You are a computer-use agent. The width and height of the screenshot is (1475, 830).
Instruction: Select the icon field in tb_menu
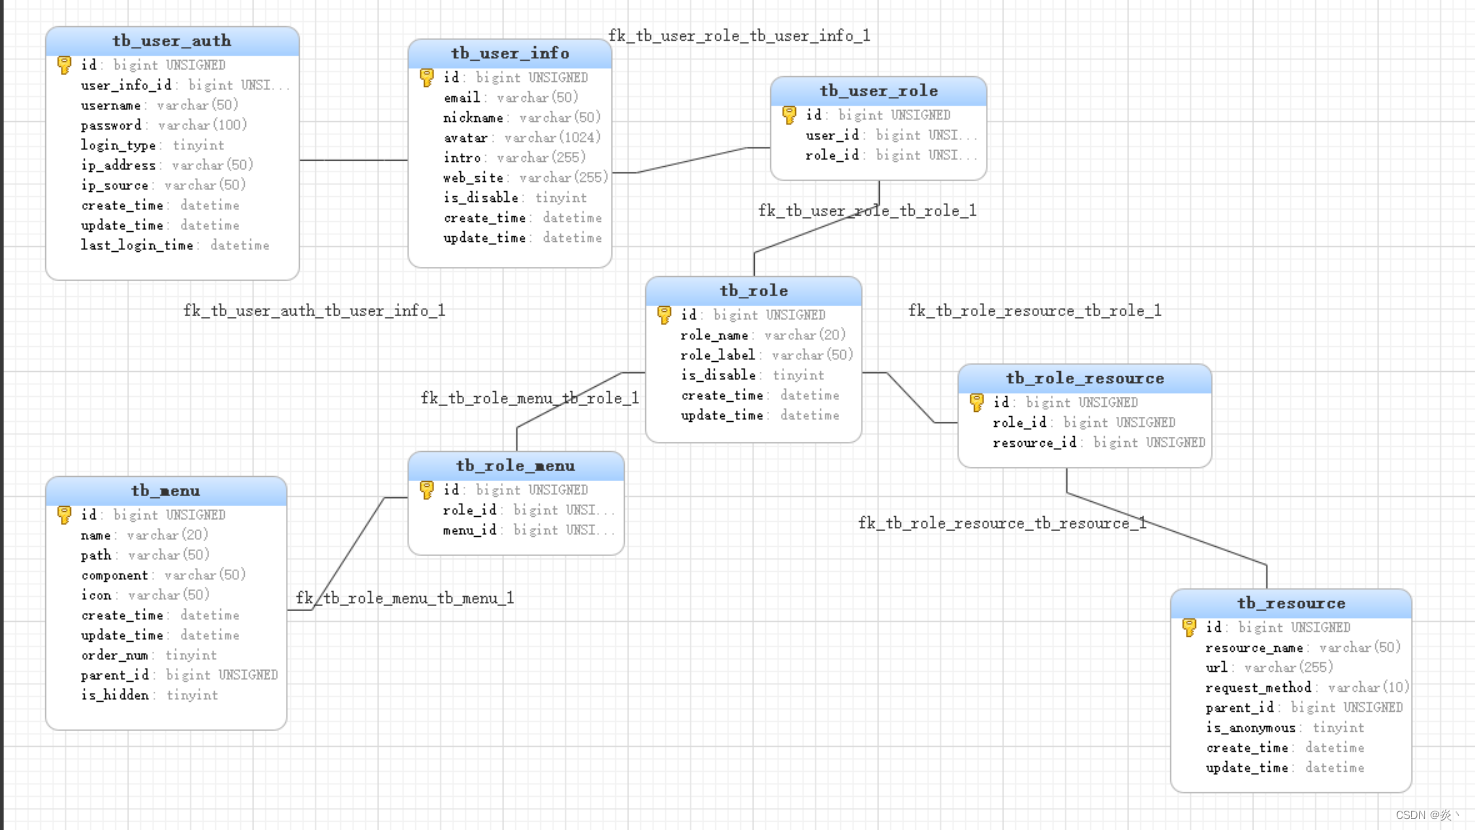[145, 595]
